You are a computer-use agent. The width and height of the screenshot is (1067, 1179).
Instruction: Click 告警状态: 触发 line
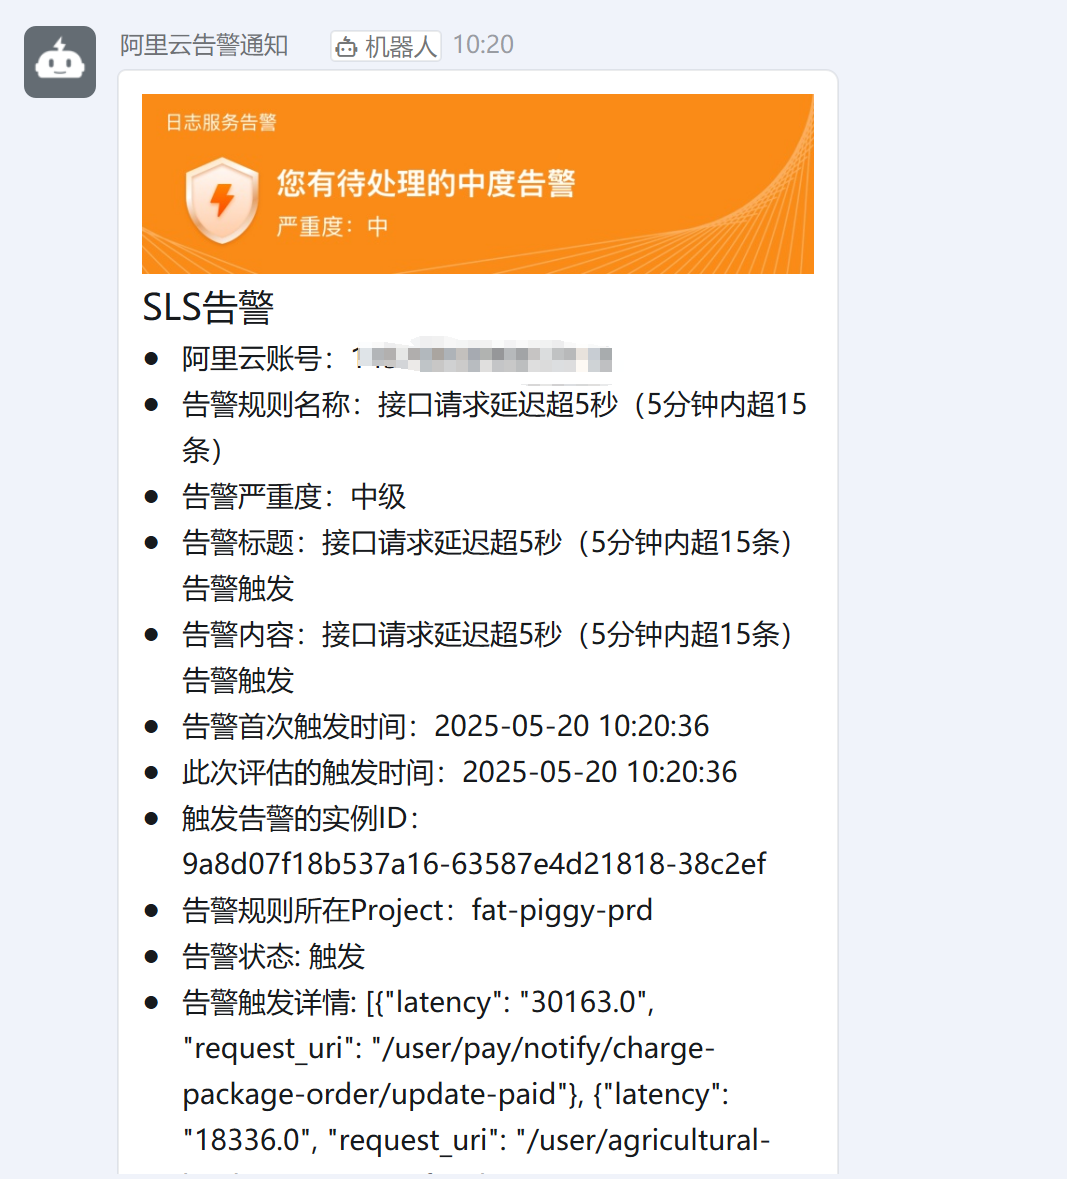[x=274, y=956]
